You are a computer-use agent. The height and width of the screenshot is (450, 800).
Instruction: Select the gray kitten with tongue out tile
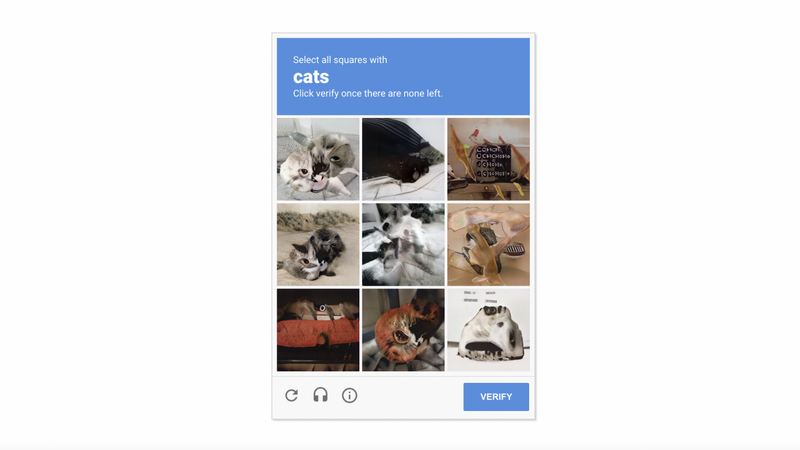pyautogui.click(x=318, y=159)
